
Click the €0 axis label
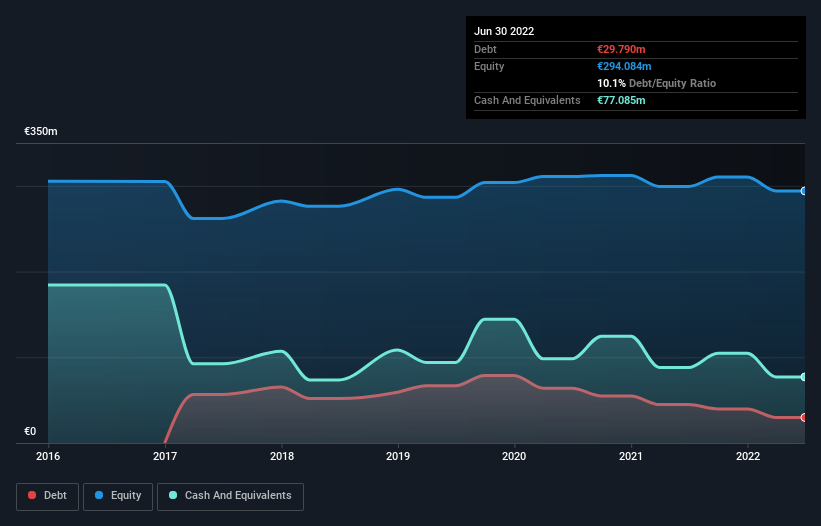coord(30,431)
